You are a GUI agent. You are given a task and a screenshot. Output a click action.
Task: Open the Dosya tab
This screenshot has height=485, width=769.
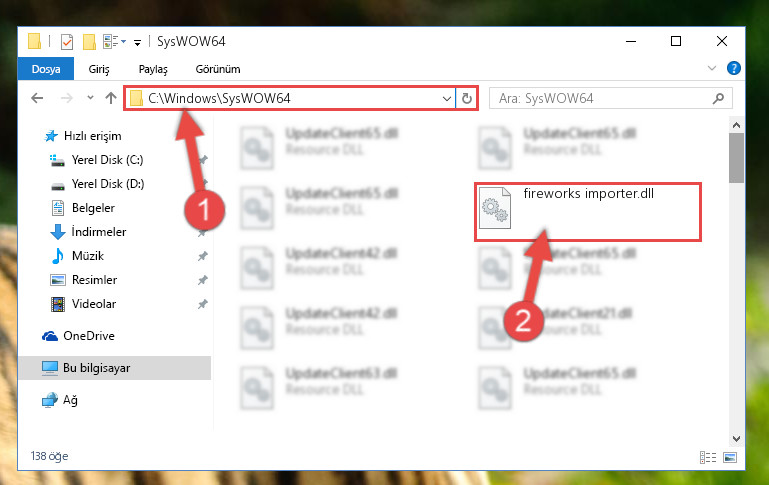coord(46,69)
